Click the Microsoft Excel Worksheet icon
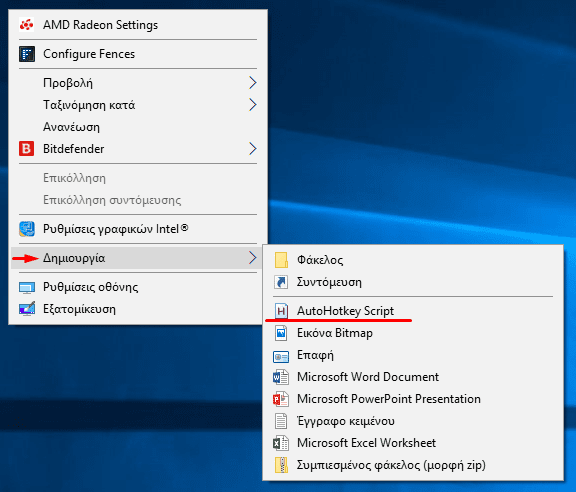The height and width of the screenshot is (492, 576). tap(281, 443)
